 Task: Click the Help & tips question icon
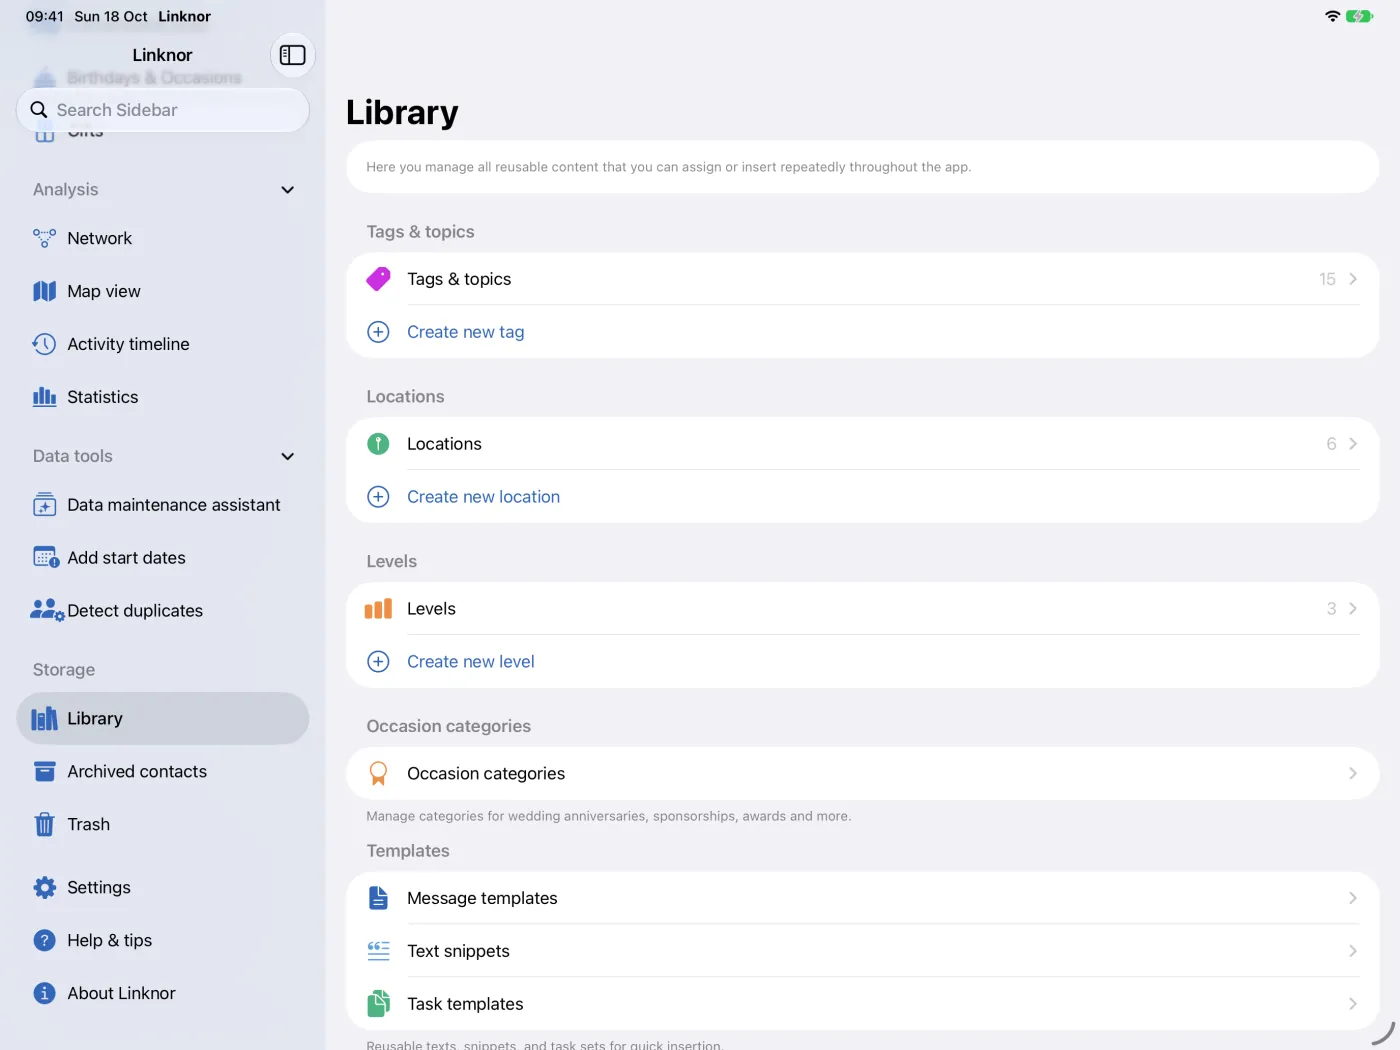click(x=44, y=940)
